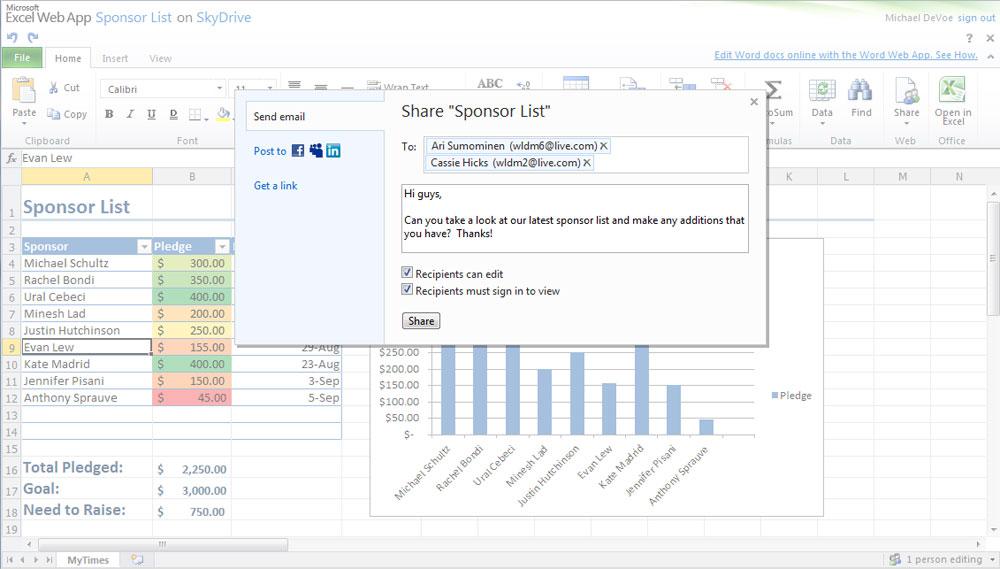Click in the To recipients field

(x=585, y=154)
